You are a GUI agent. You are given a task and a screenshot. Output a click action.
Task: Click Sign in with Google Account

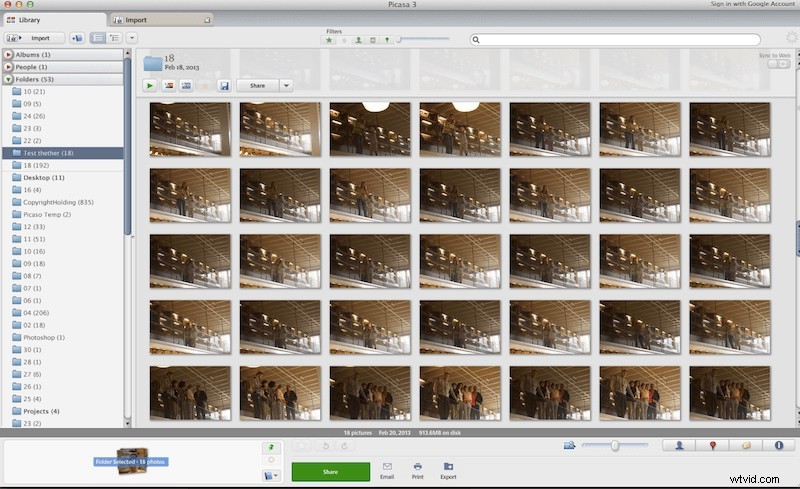753,4
